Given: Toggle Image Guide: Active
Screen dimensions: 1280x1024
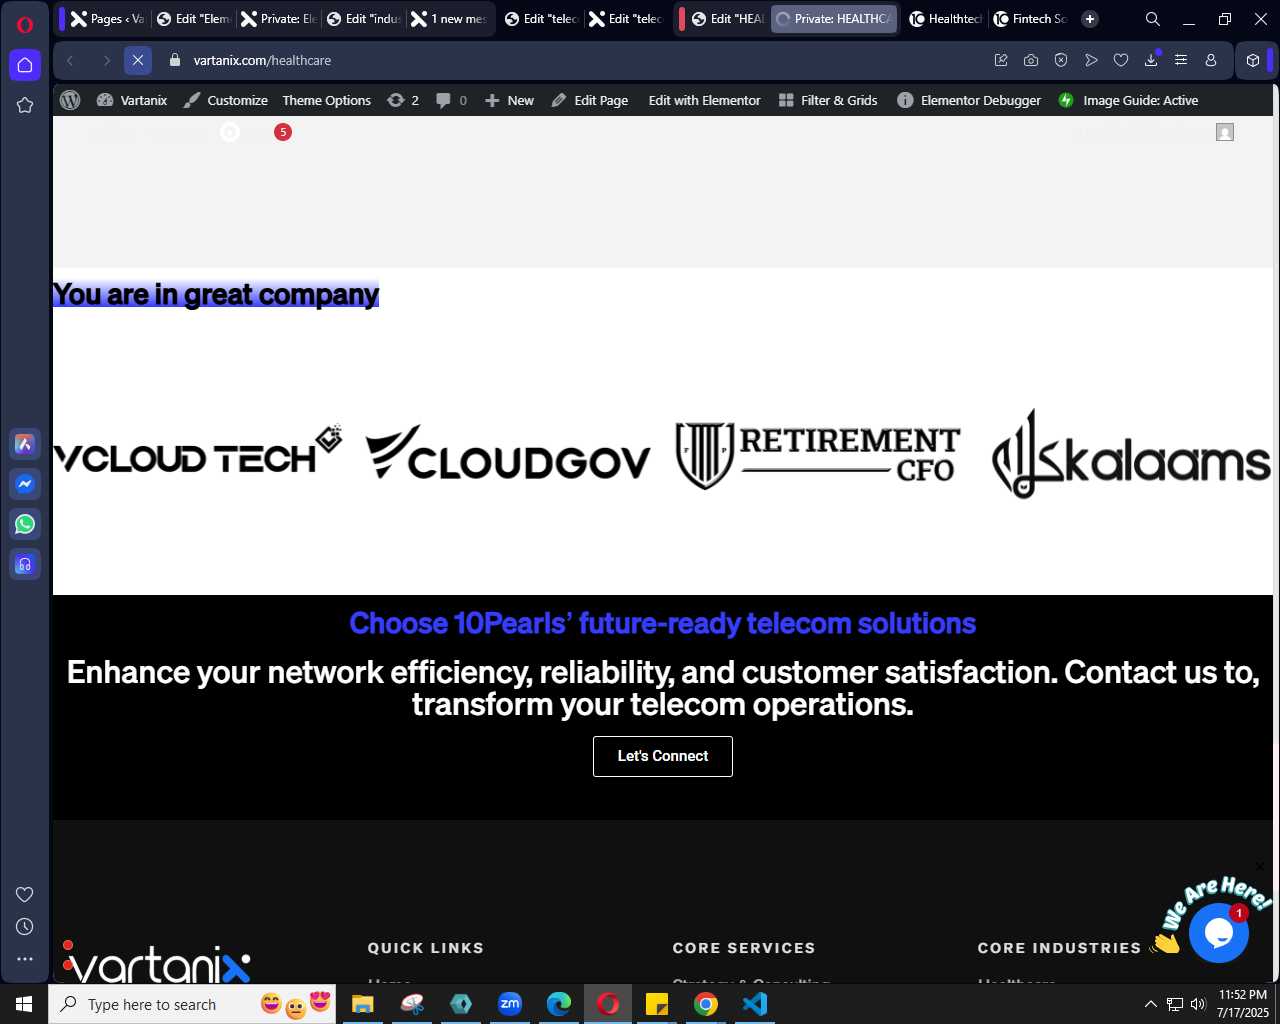Looking at the screenshot, I should [1128, 100].
